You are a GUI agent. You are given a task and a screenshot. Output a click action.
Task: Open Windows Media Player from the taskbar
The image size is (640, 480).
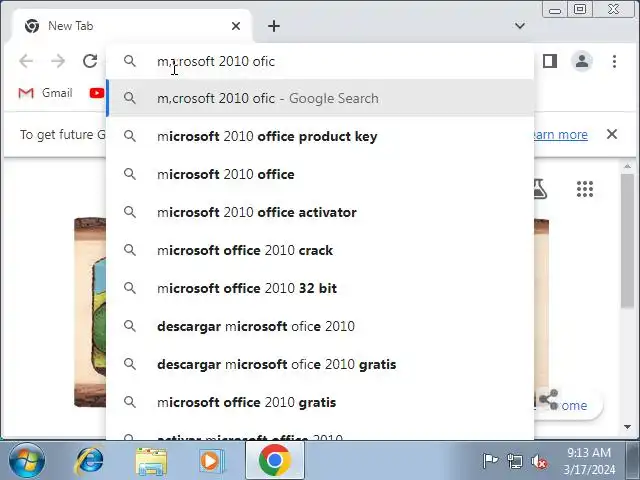pos(212,461)
